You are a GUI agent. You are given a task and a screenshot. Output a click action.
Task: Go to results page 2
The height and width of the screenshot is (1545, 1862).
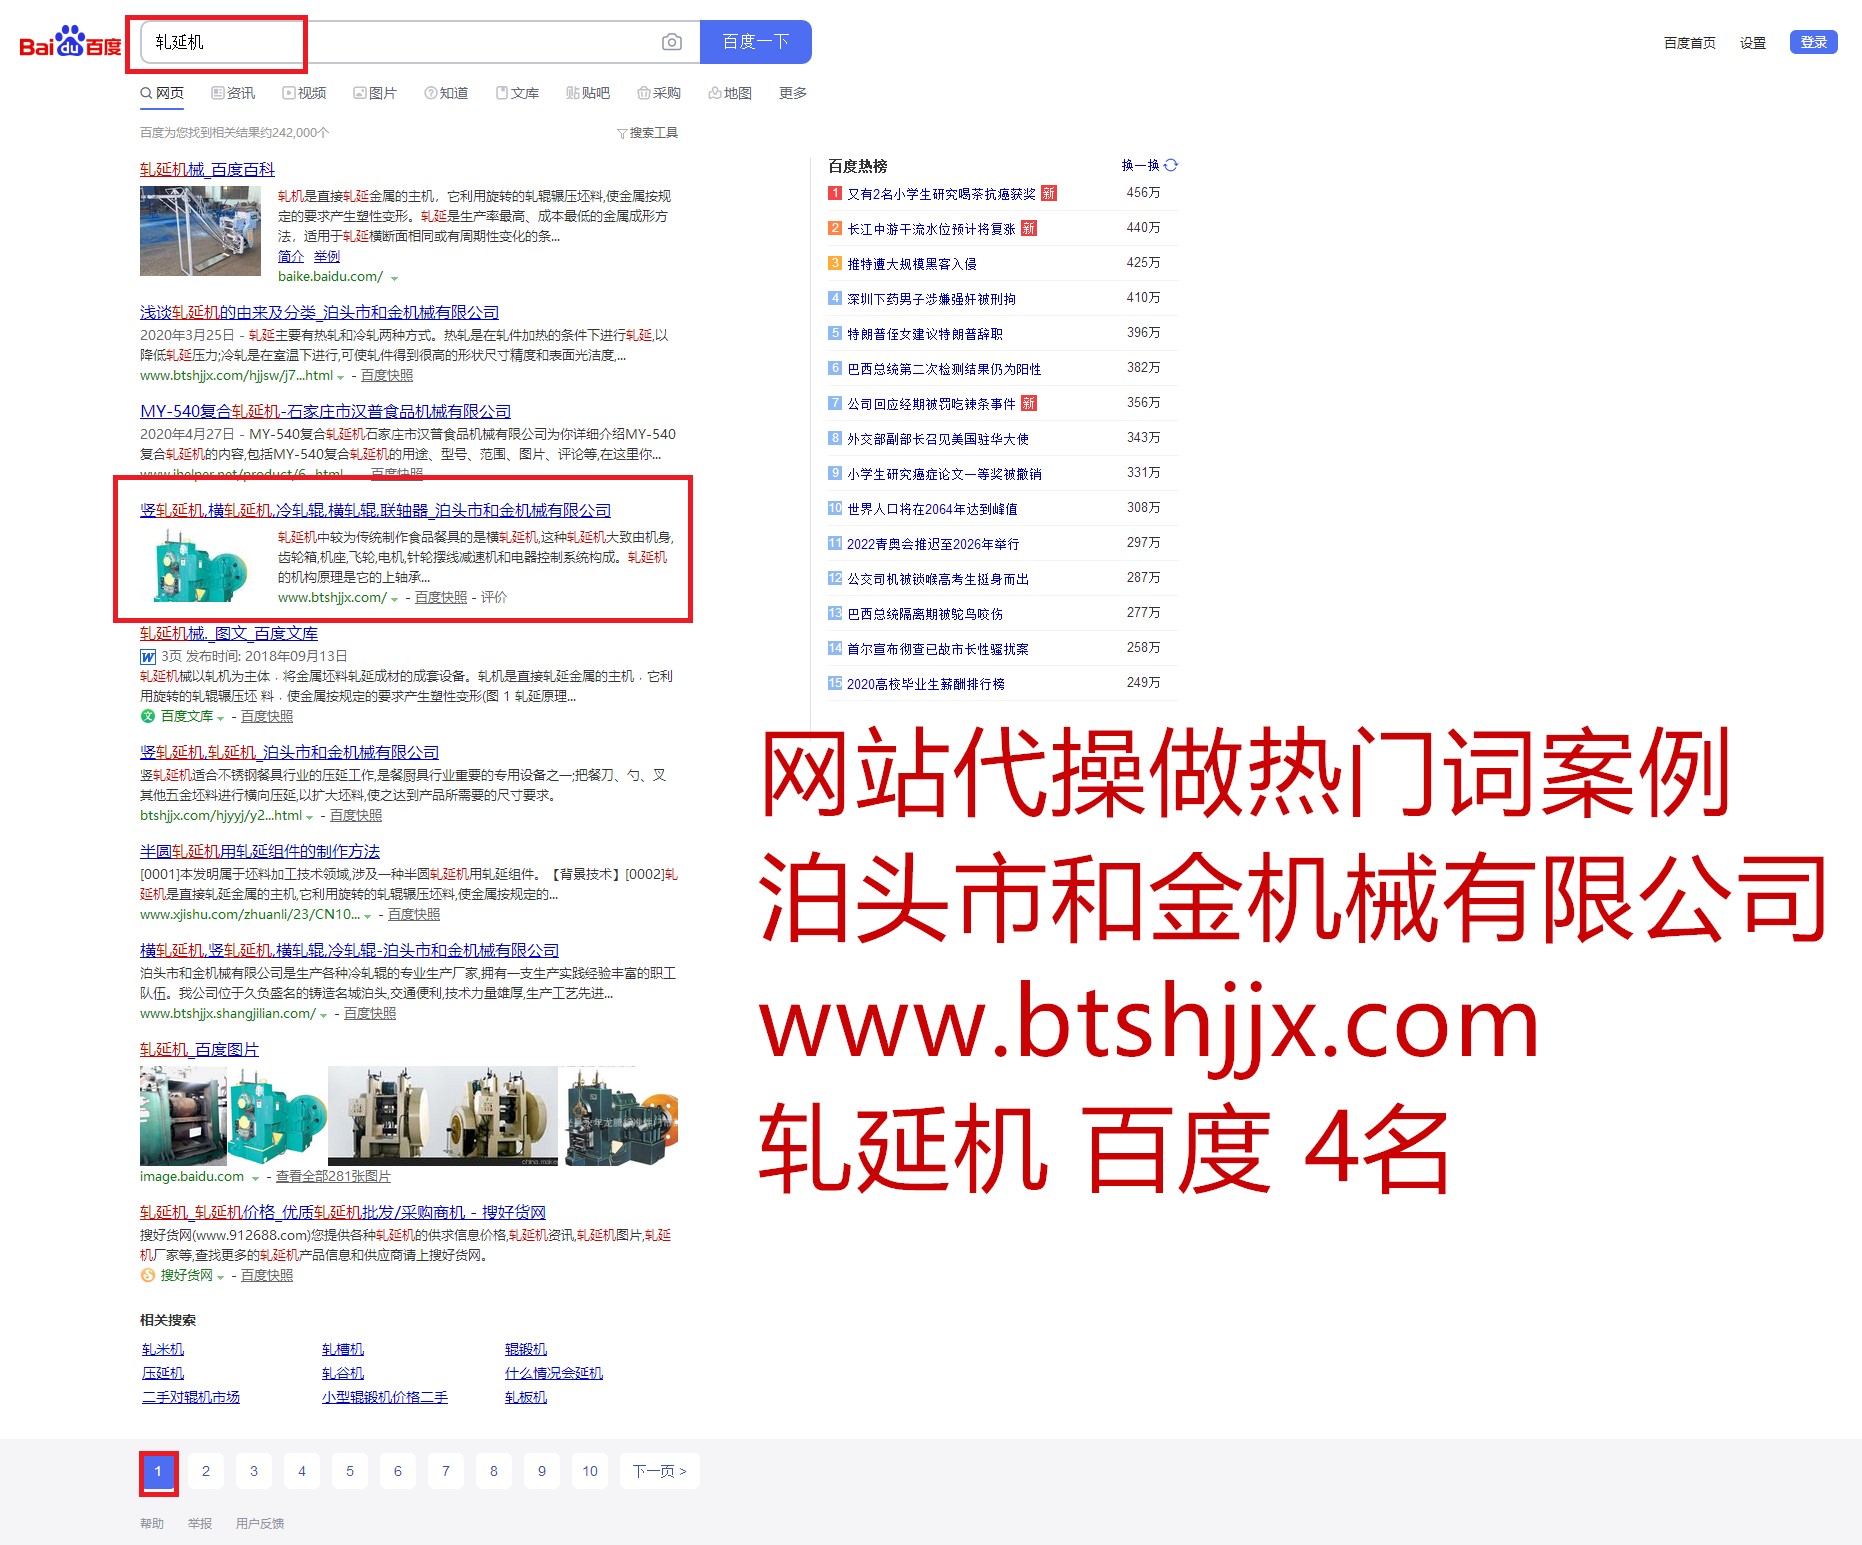click(x=206, y=1471)
